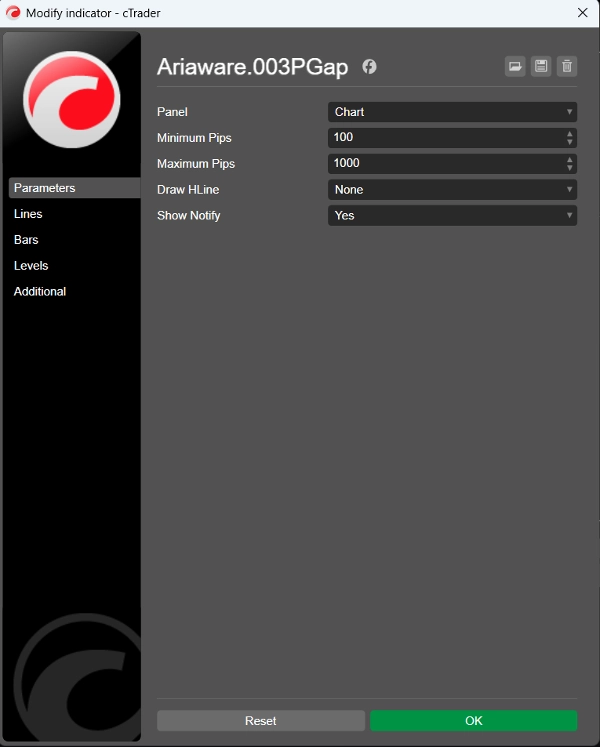Image resolution: width=600 pixels, height=747 pixels.
Task: Open the Bars tab
Action: [26, 240]
